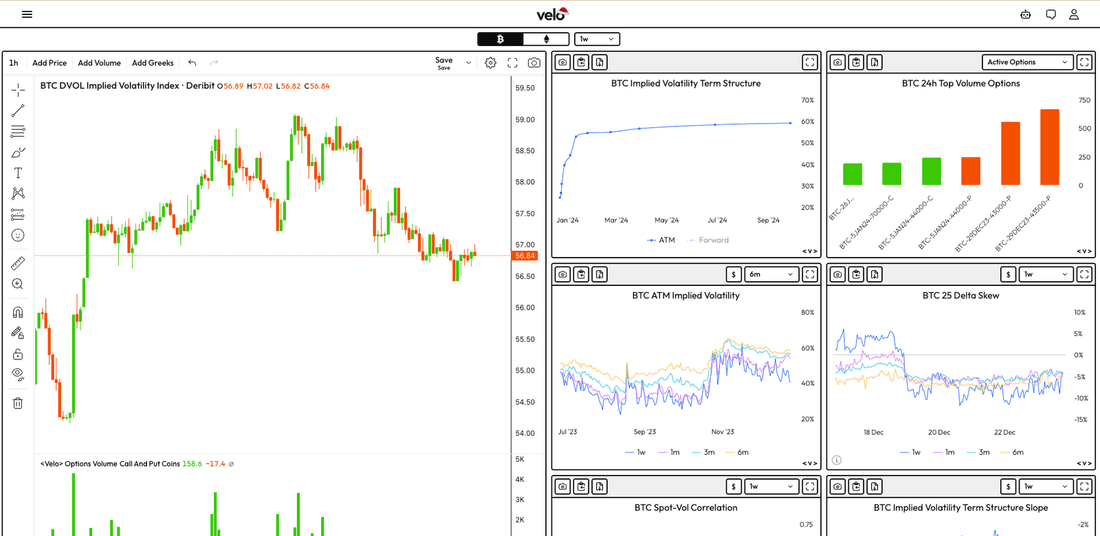The height and width of the screenshot is (536, 1100).
Task: Click Add Greeks in chart toolbar
Action: pos(152,62)
